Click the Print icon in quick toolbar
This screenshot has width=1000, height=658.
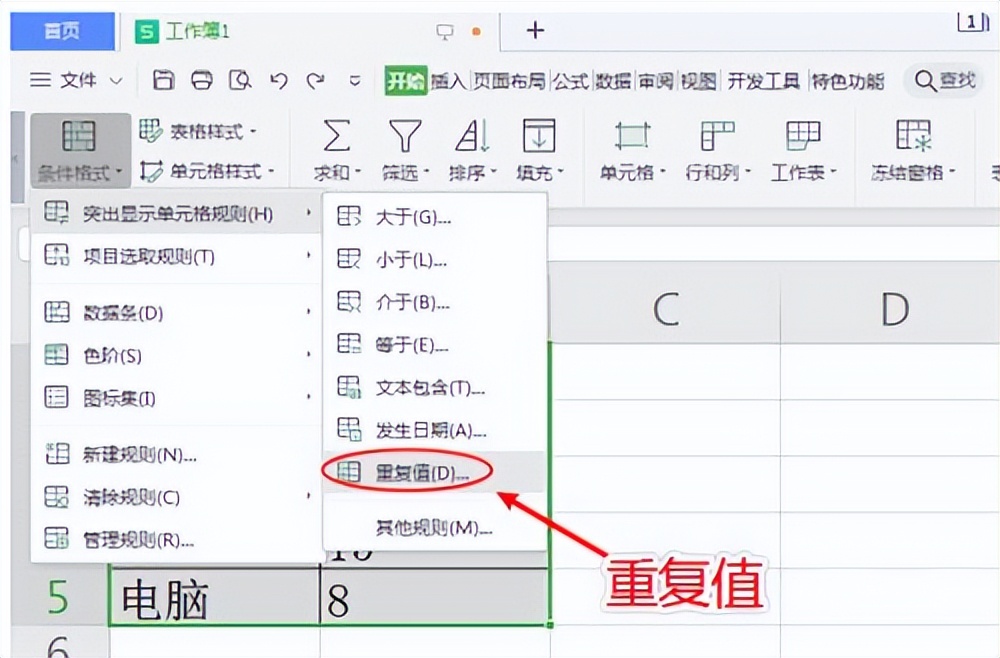pyautogui.click(x=202, y=80)
